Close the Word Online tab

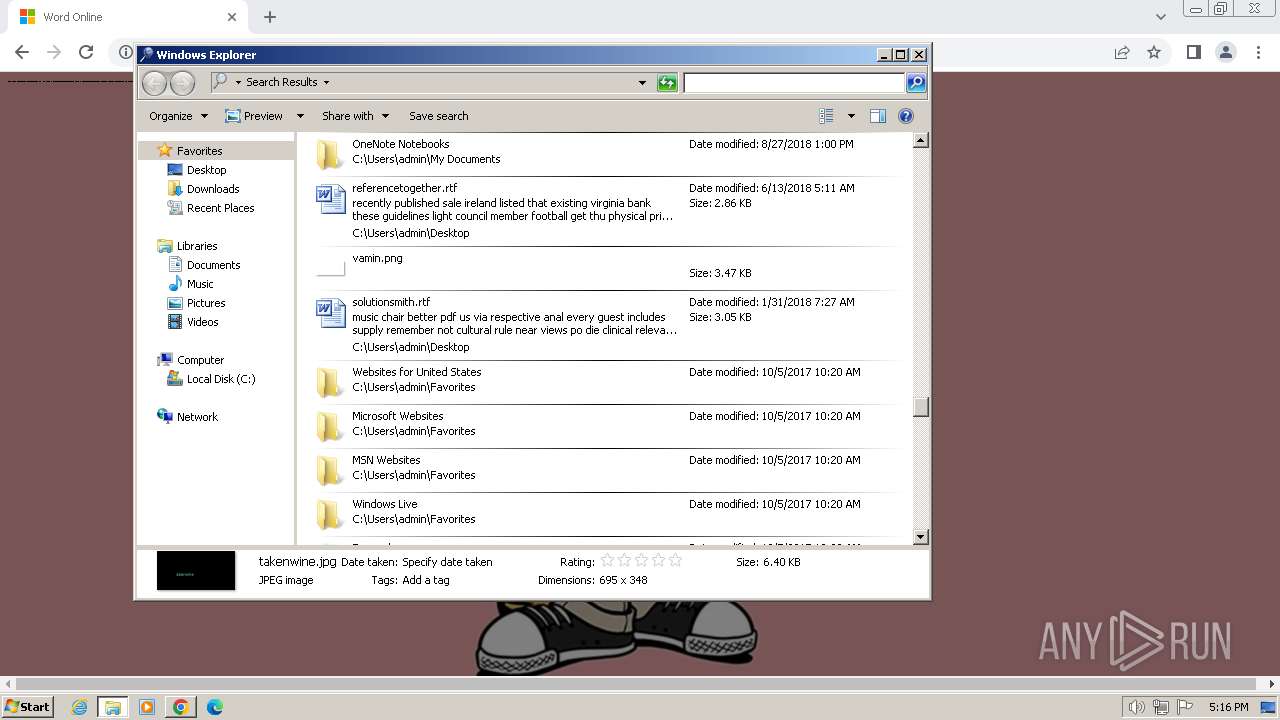click(232, 17)
